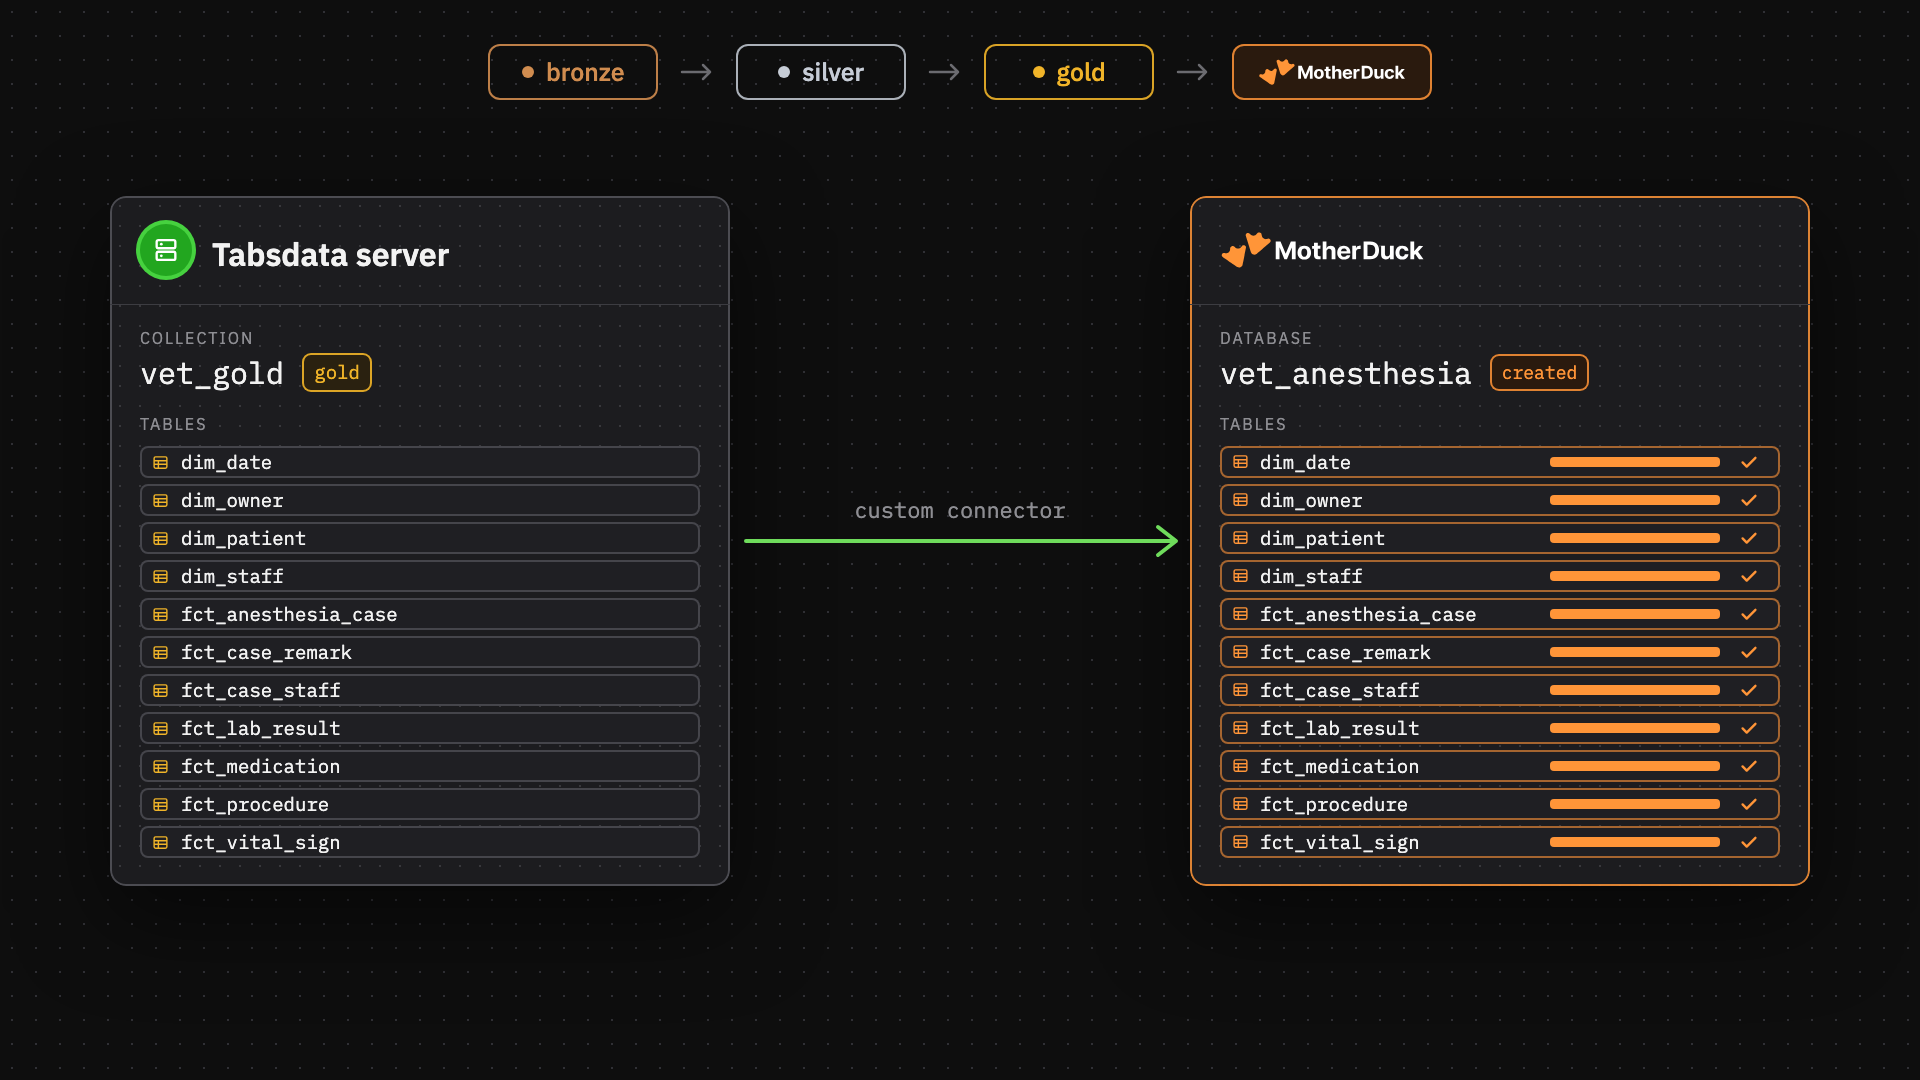The image size is (1920, 1080).
Task: Click the table icon beside fct_medication in MotherDuck
Action: [x=1240, y=766]
